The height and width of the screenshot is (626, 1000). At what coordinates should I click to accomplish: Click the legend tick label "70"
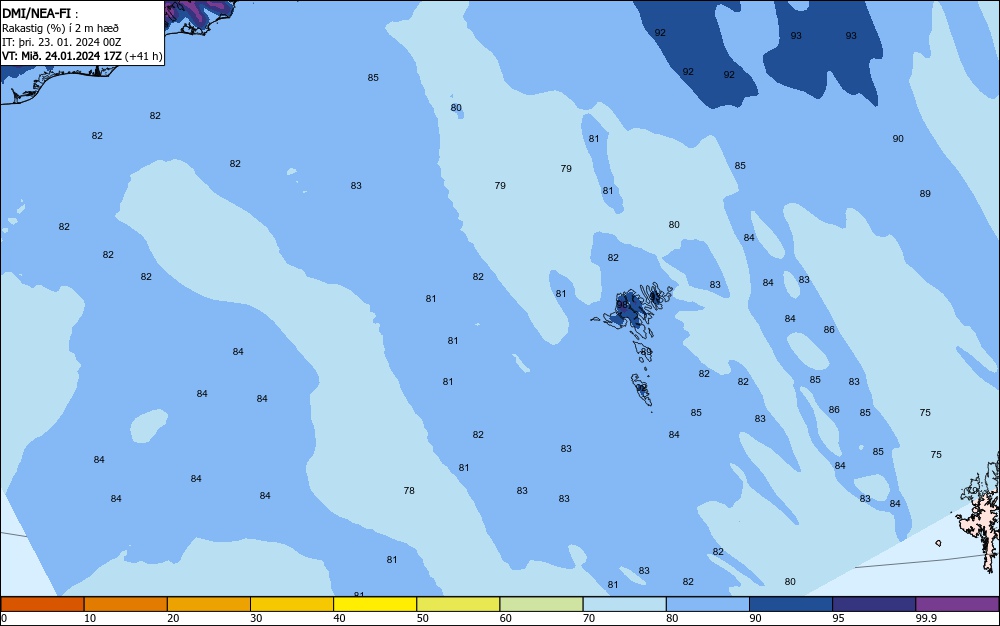click(589, 618)
